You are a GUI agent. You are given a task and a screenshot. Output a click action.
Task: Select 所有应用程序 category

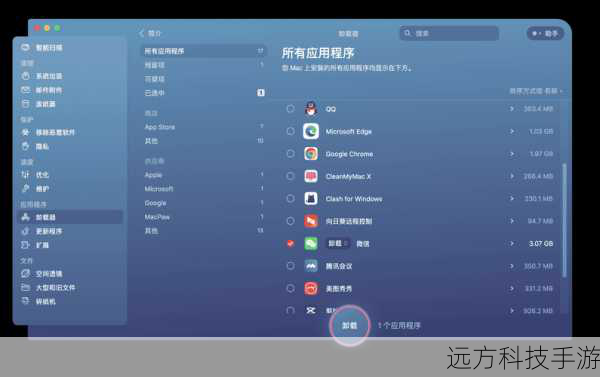point(204,51)
